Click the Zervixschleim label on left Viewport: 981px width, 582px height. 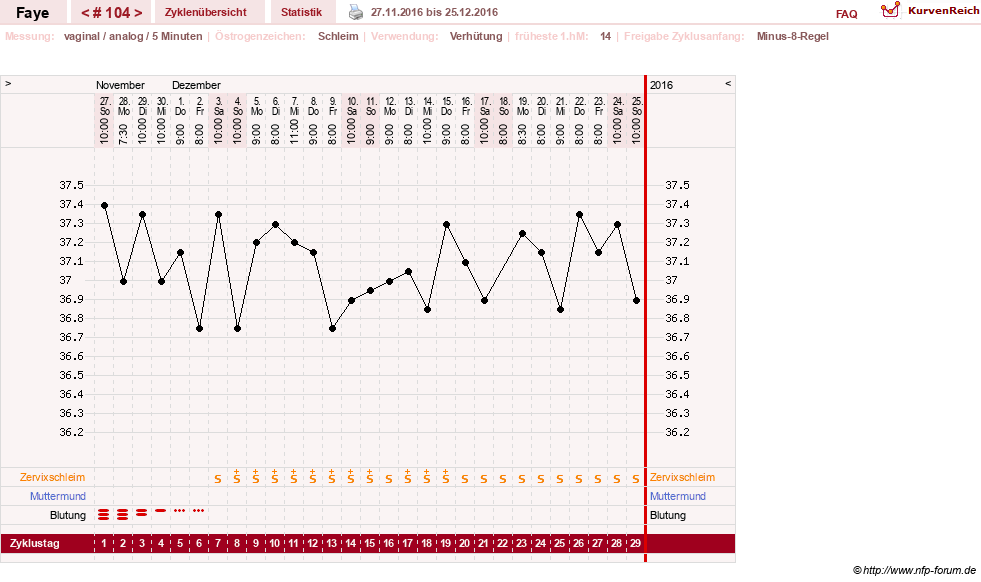53,477
